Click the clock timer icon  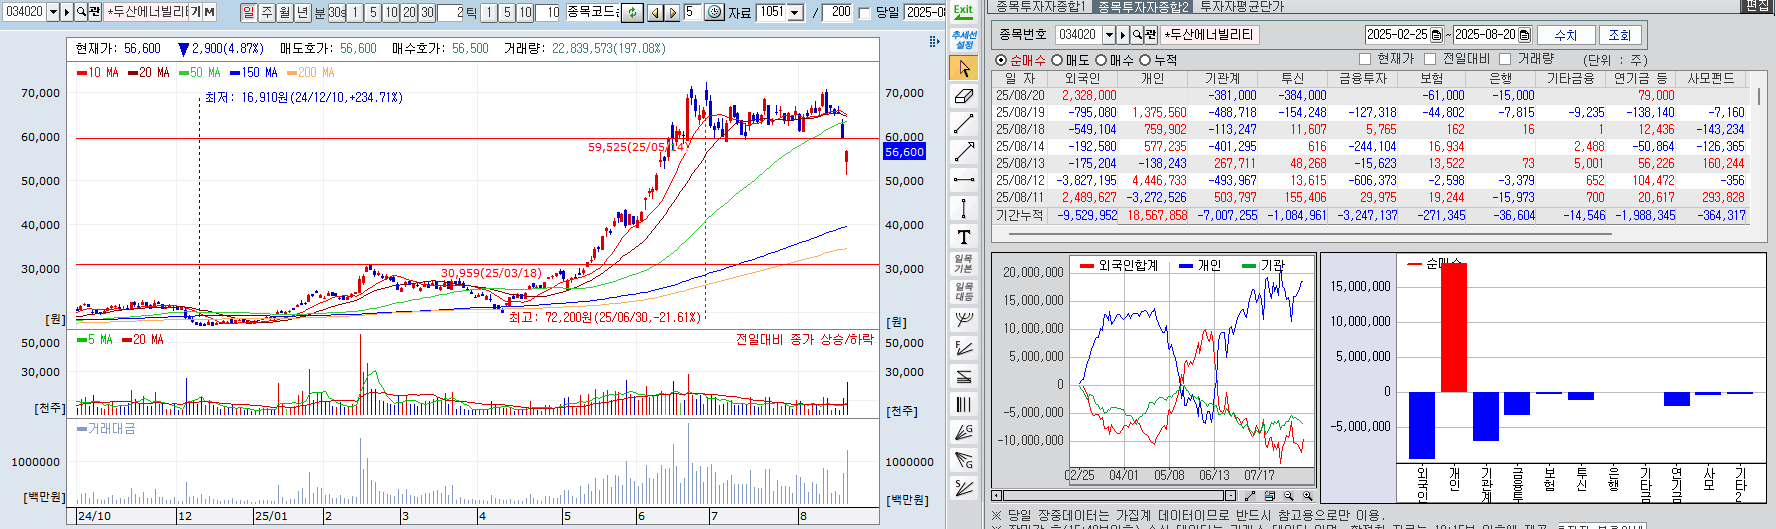click(714, 13)
